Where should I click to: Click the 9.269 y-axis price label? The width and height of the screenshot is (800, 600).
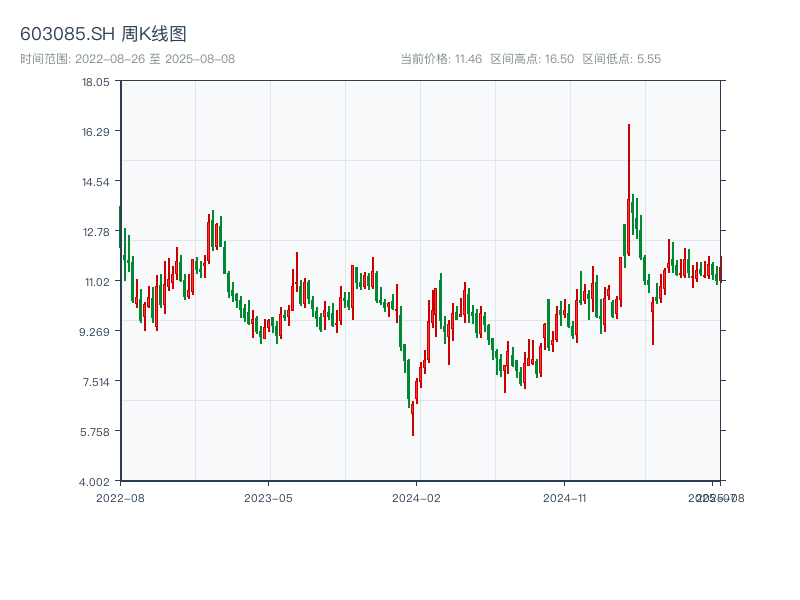(96, 332)
